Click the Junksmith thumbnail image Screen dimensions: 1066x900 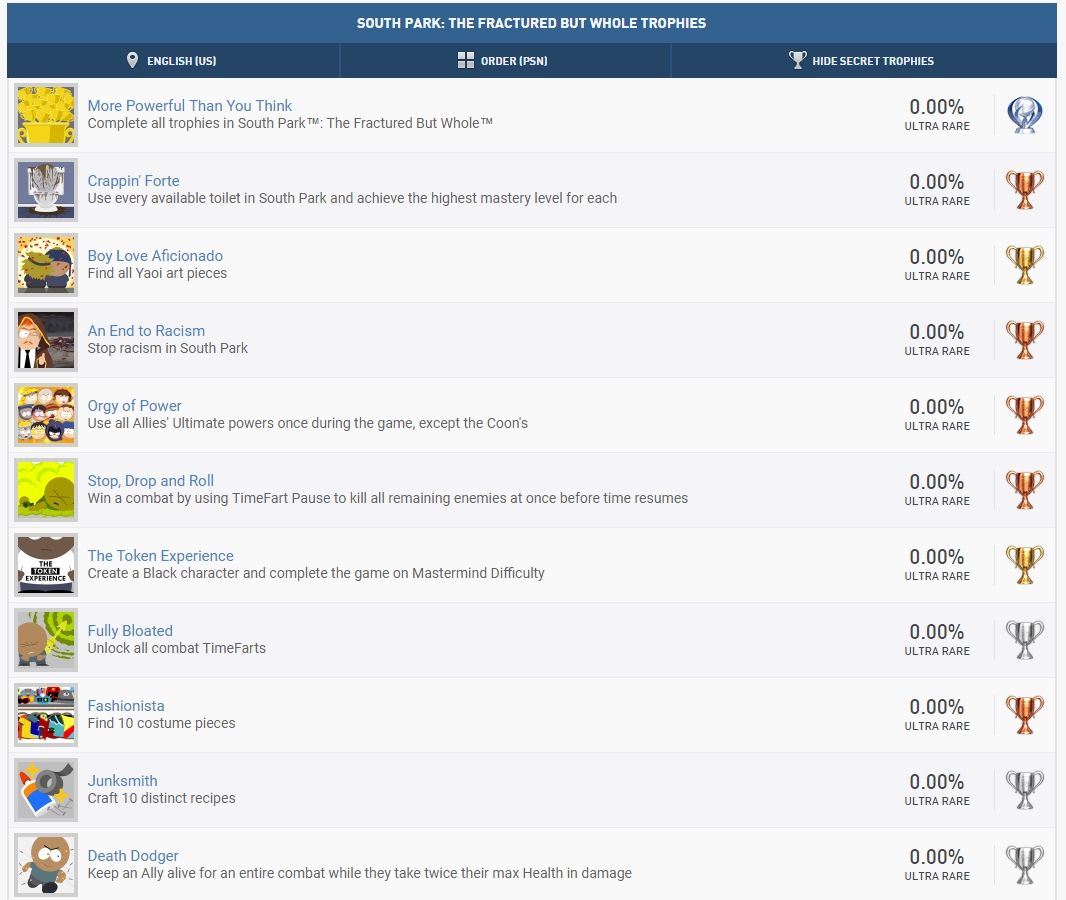coord(46,790)
